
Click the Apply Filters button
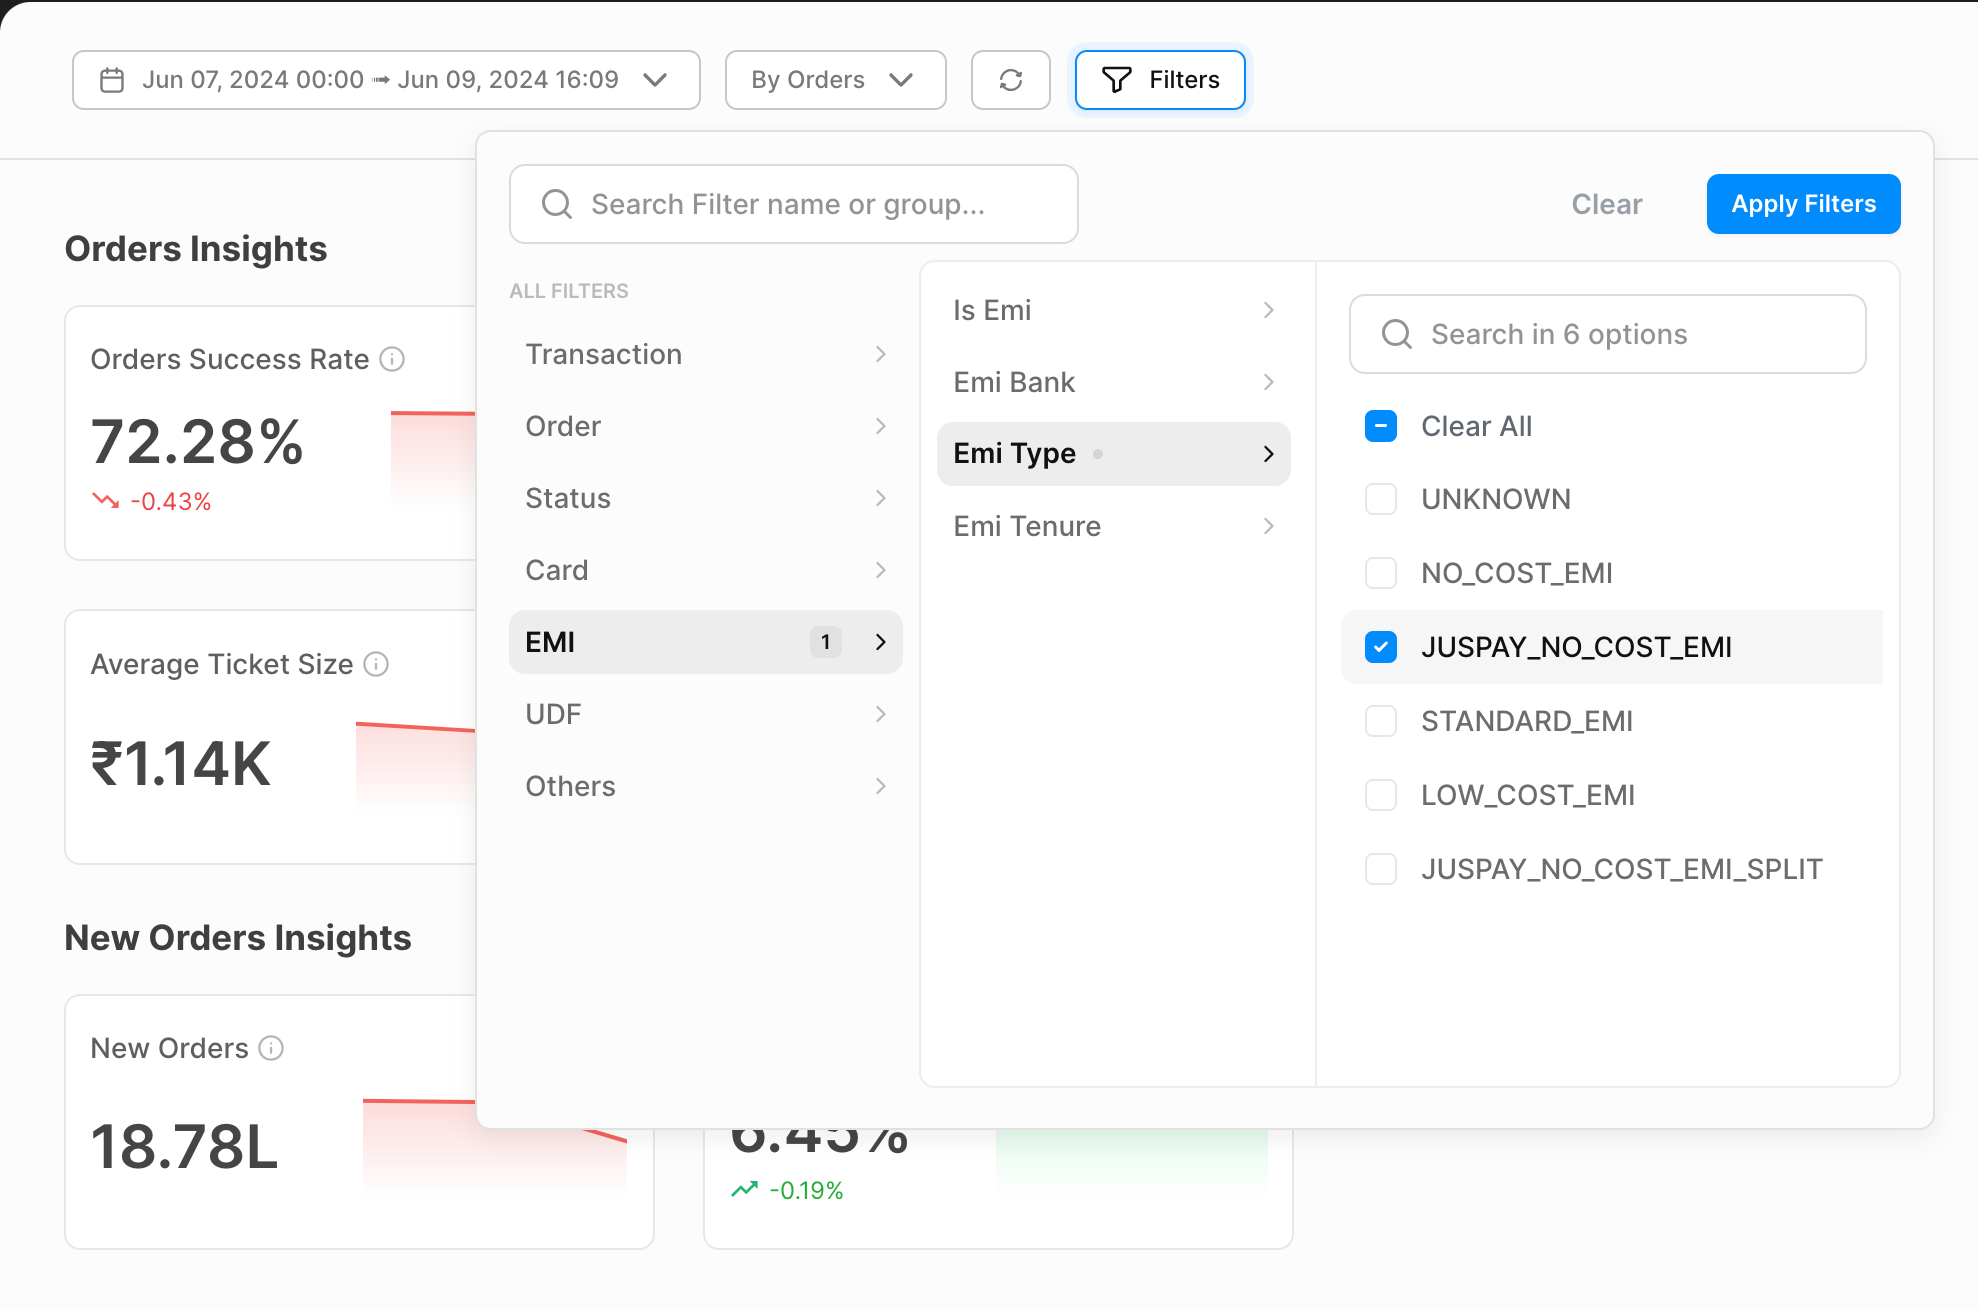point(1802,204)
